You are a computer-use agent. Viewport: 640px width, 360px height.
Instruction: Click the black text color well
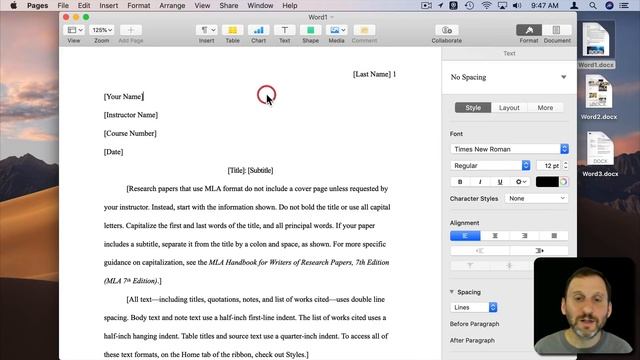tap(547, 182)
